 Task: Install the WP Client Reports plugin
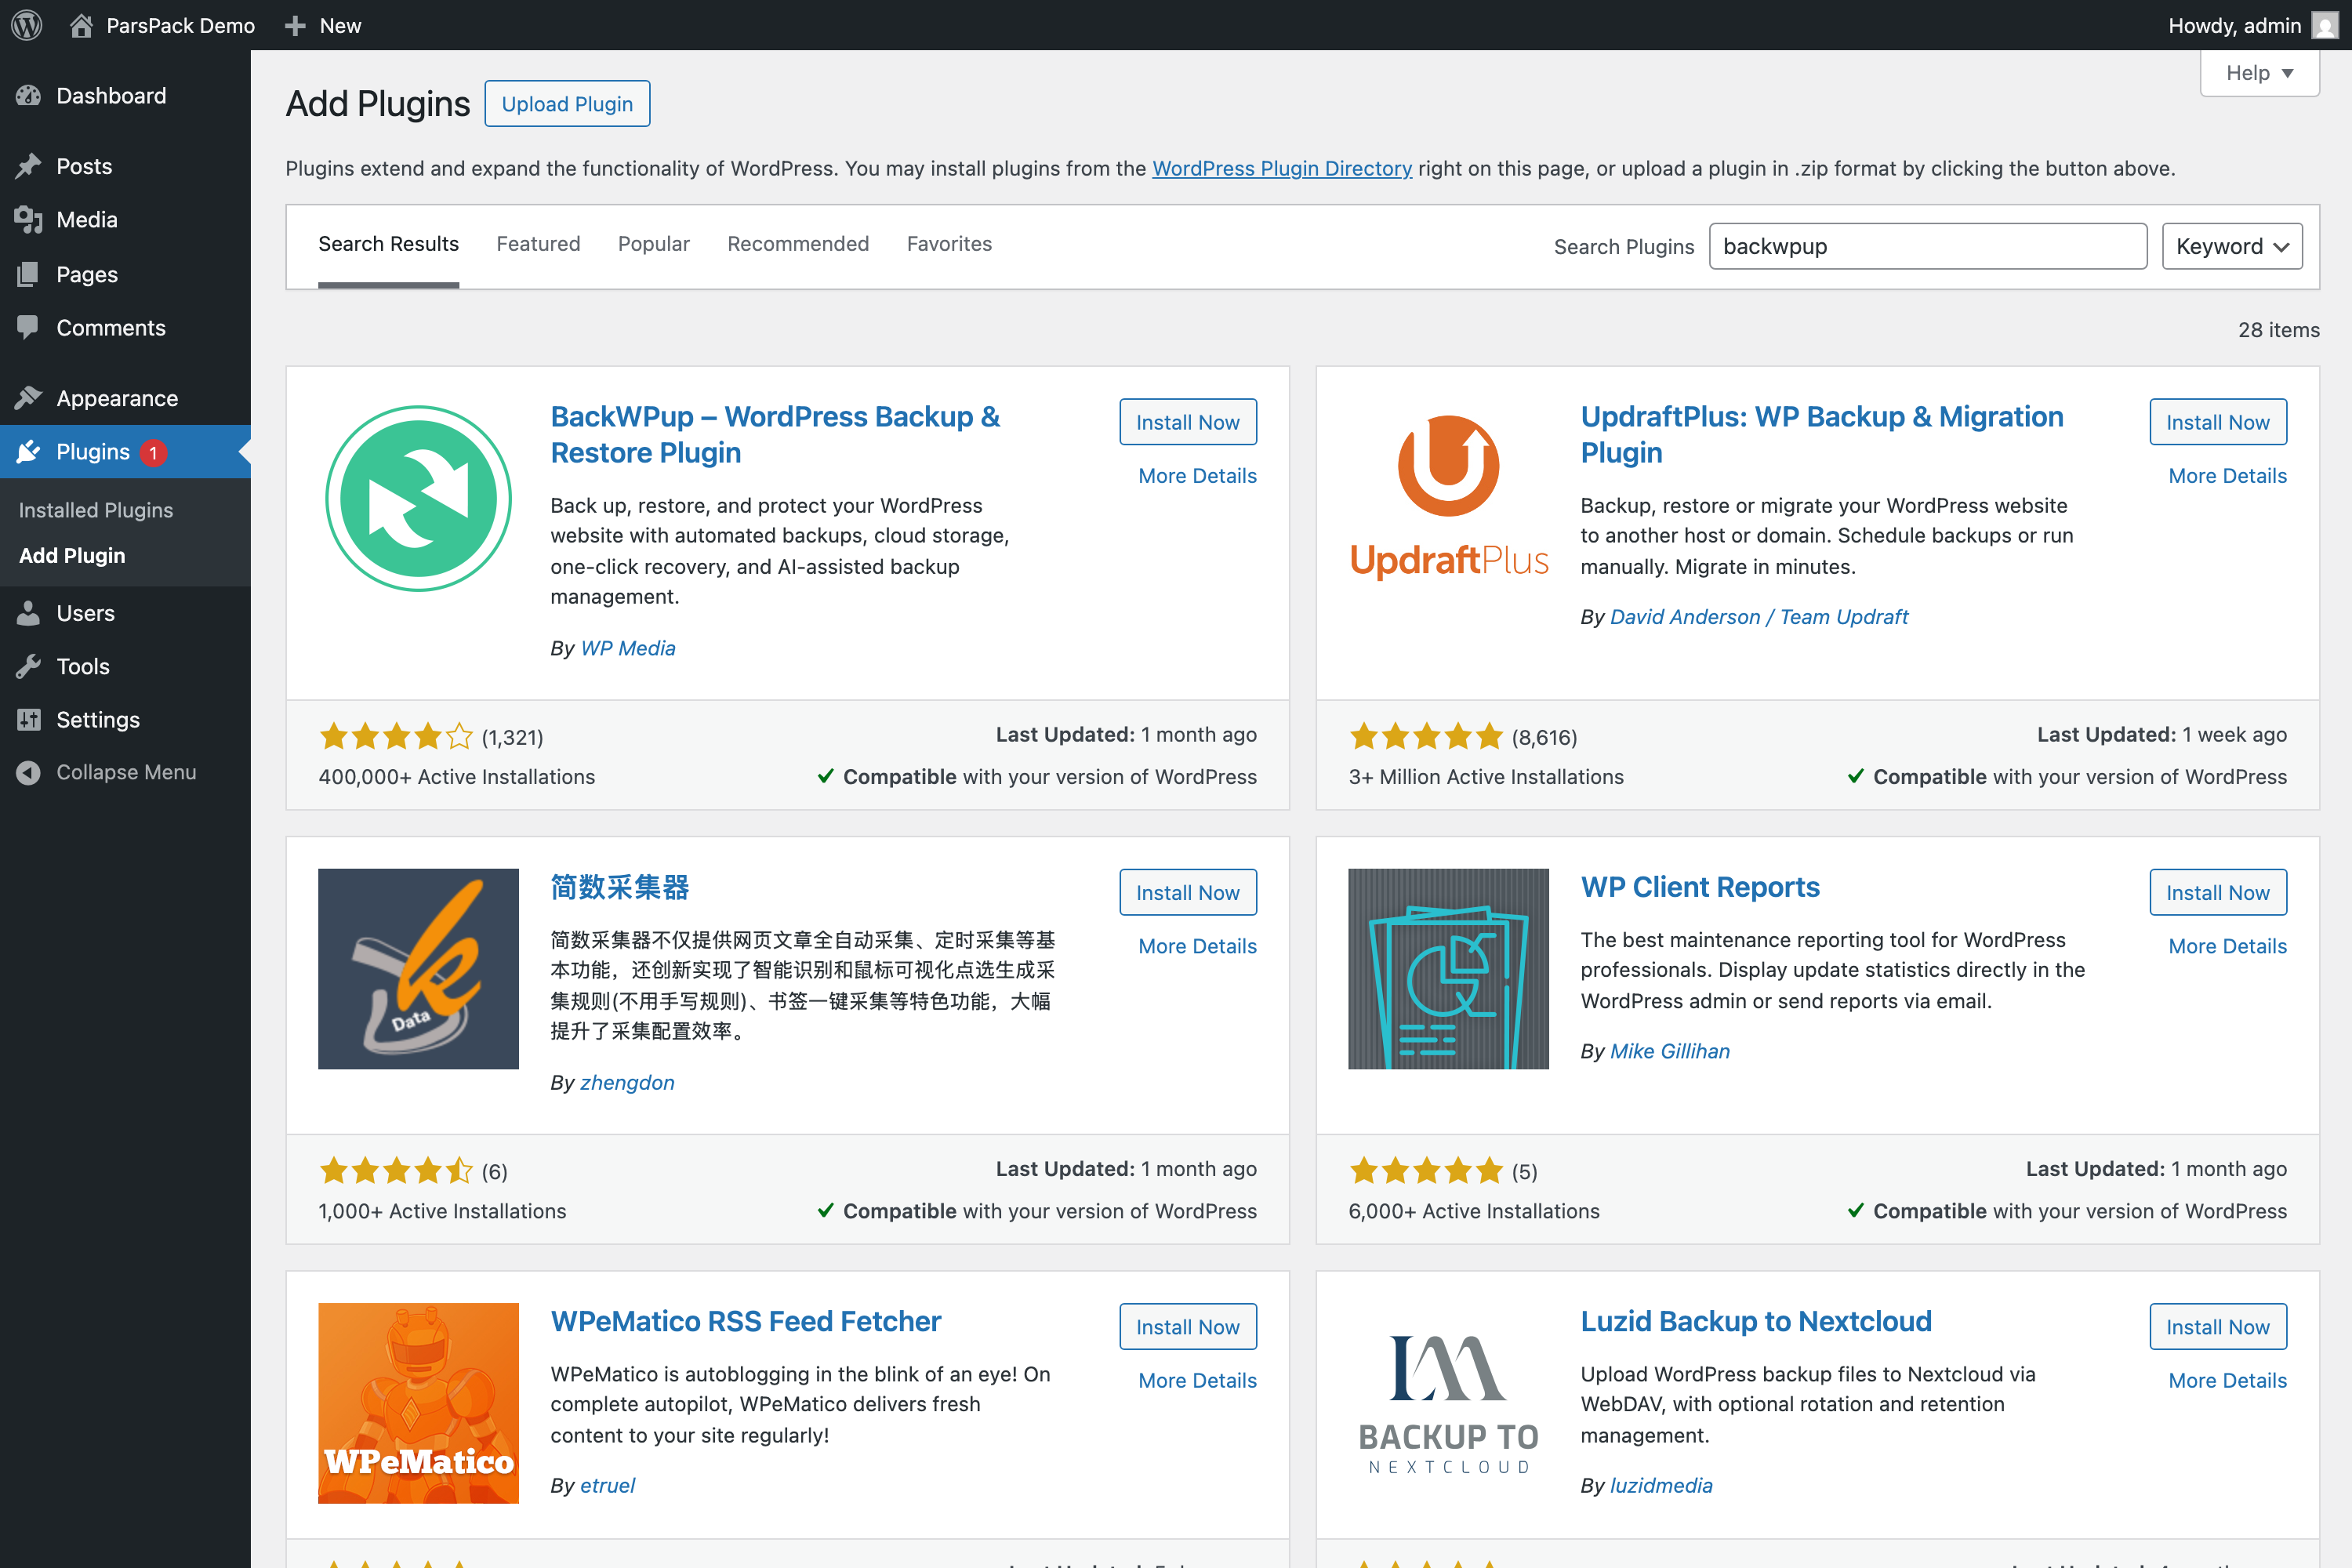coord(2218,892)
